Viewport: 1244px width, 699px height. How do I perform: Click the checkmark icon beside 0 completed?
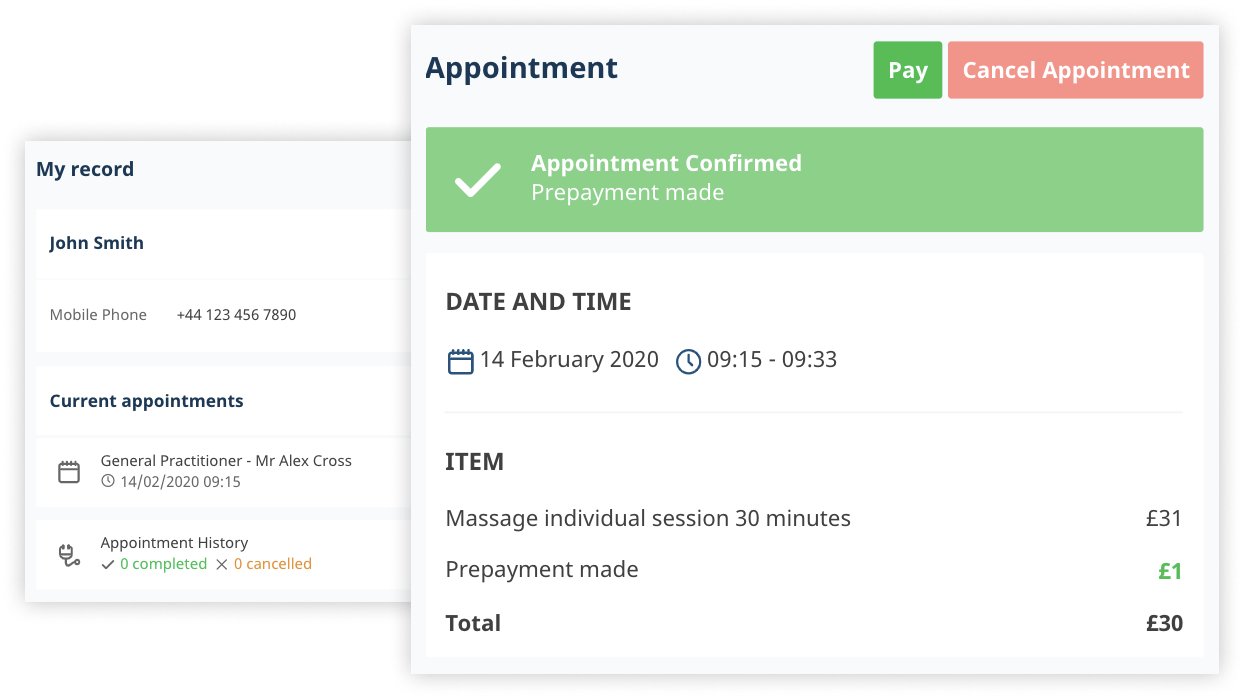(x=108, y=565)
